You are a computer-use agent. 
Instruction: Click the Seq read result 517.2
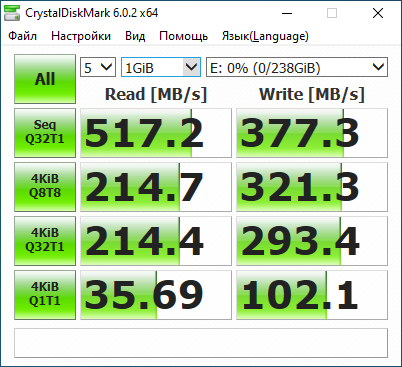tap(156, 133)
